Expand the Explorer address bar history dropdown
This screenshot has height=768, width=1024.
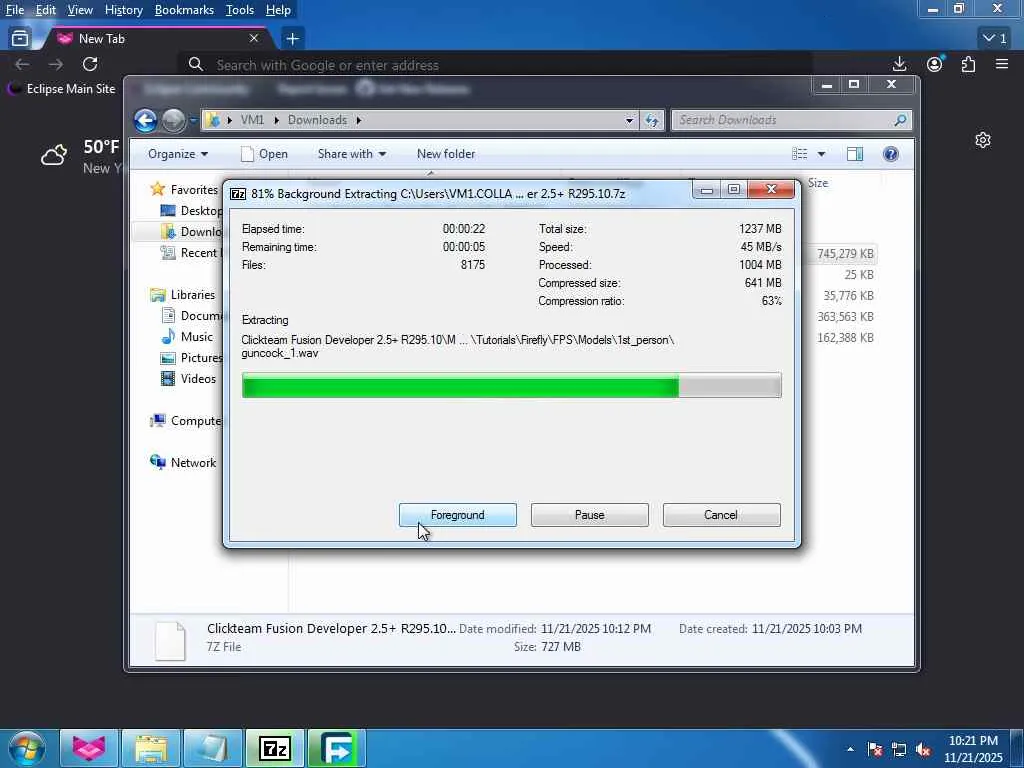pos(630,120)
